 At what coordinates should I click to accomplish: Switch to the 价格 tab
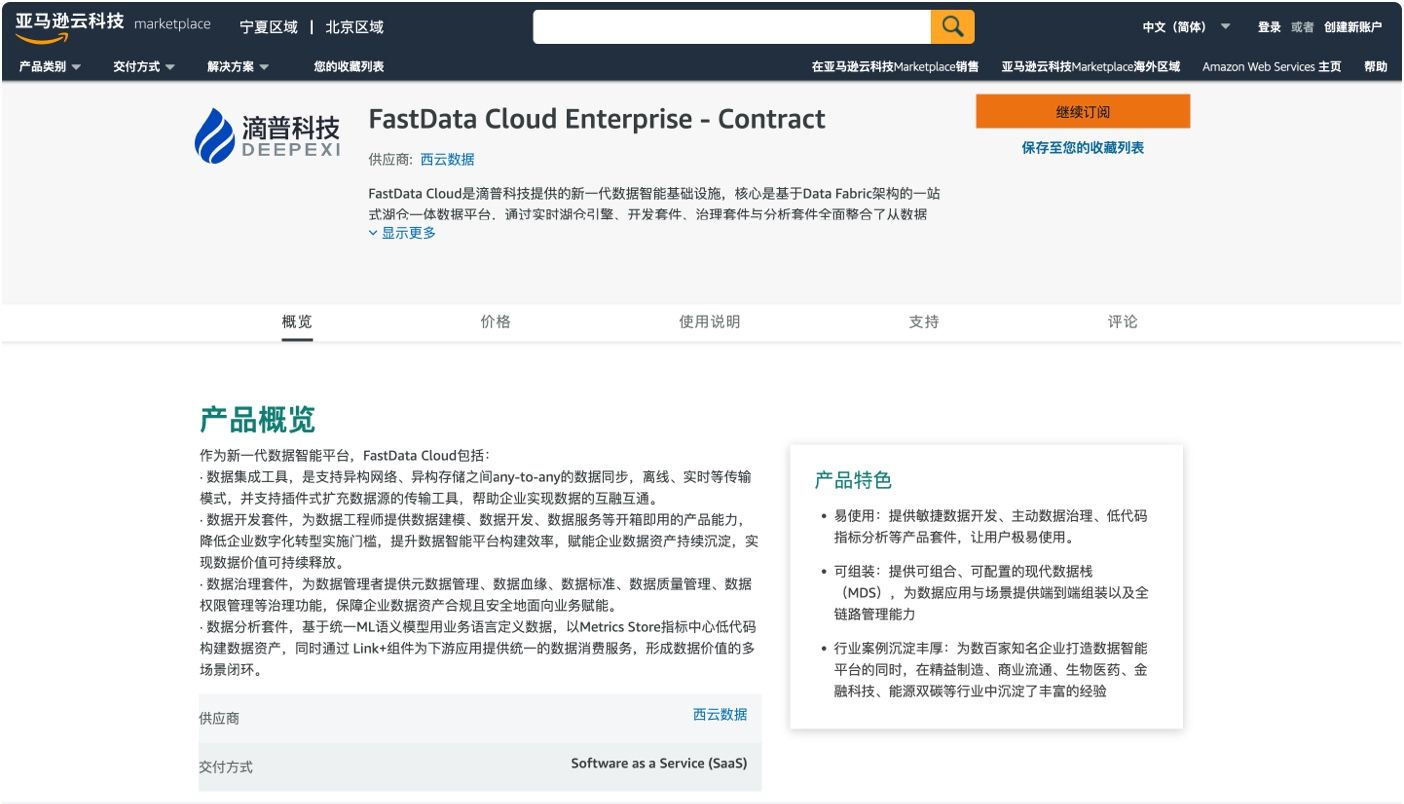point(497,321)
